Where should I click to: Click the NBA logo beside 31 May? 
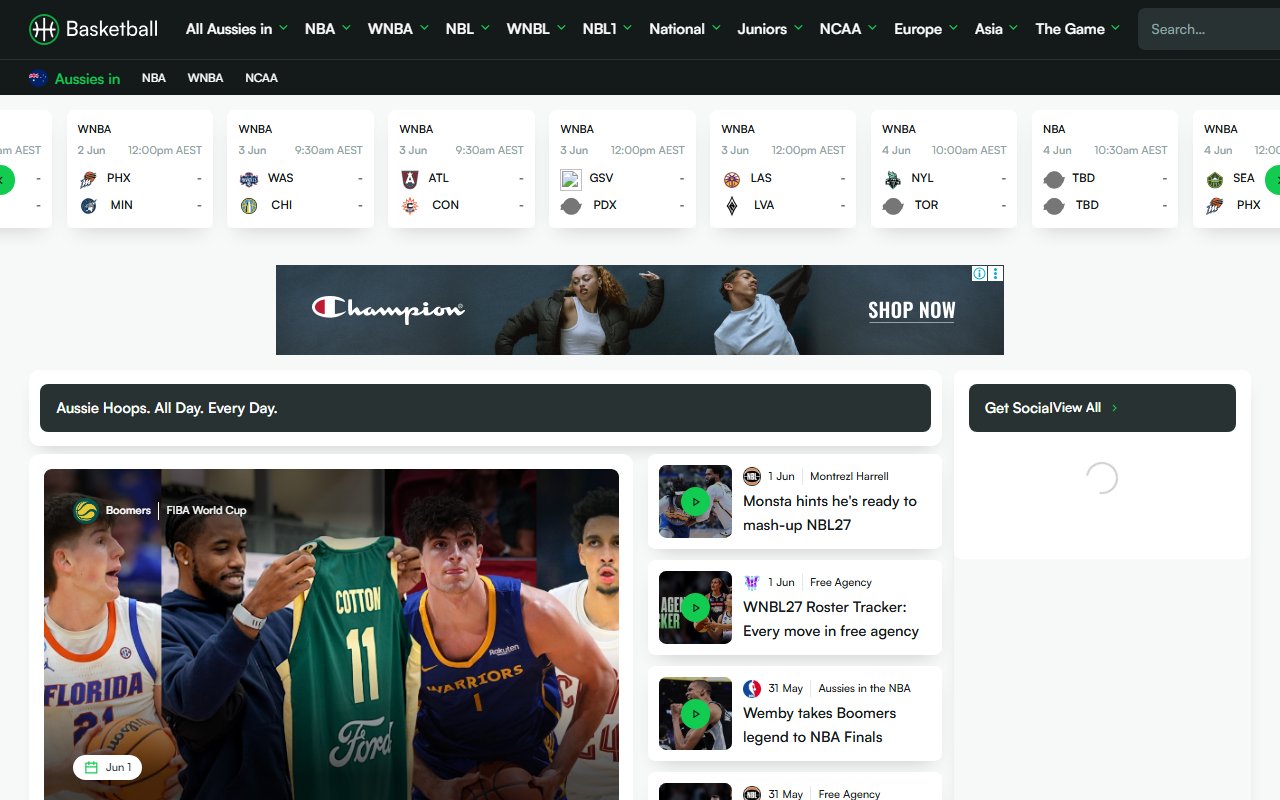tap(752, 689)
